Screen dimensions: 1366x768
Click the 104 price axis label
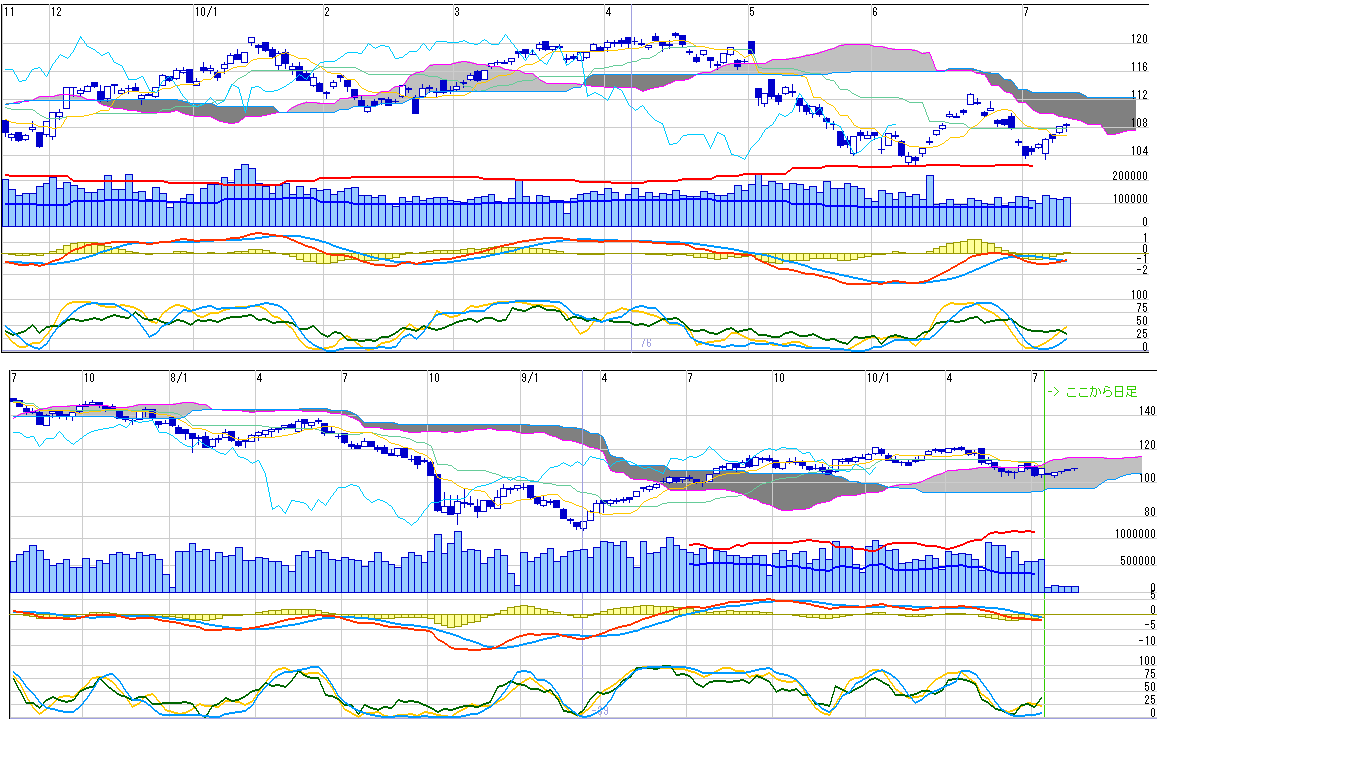click(1139, 152)
